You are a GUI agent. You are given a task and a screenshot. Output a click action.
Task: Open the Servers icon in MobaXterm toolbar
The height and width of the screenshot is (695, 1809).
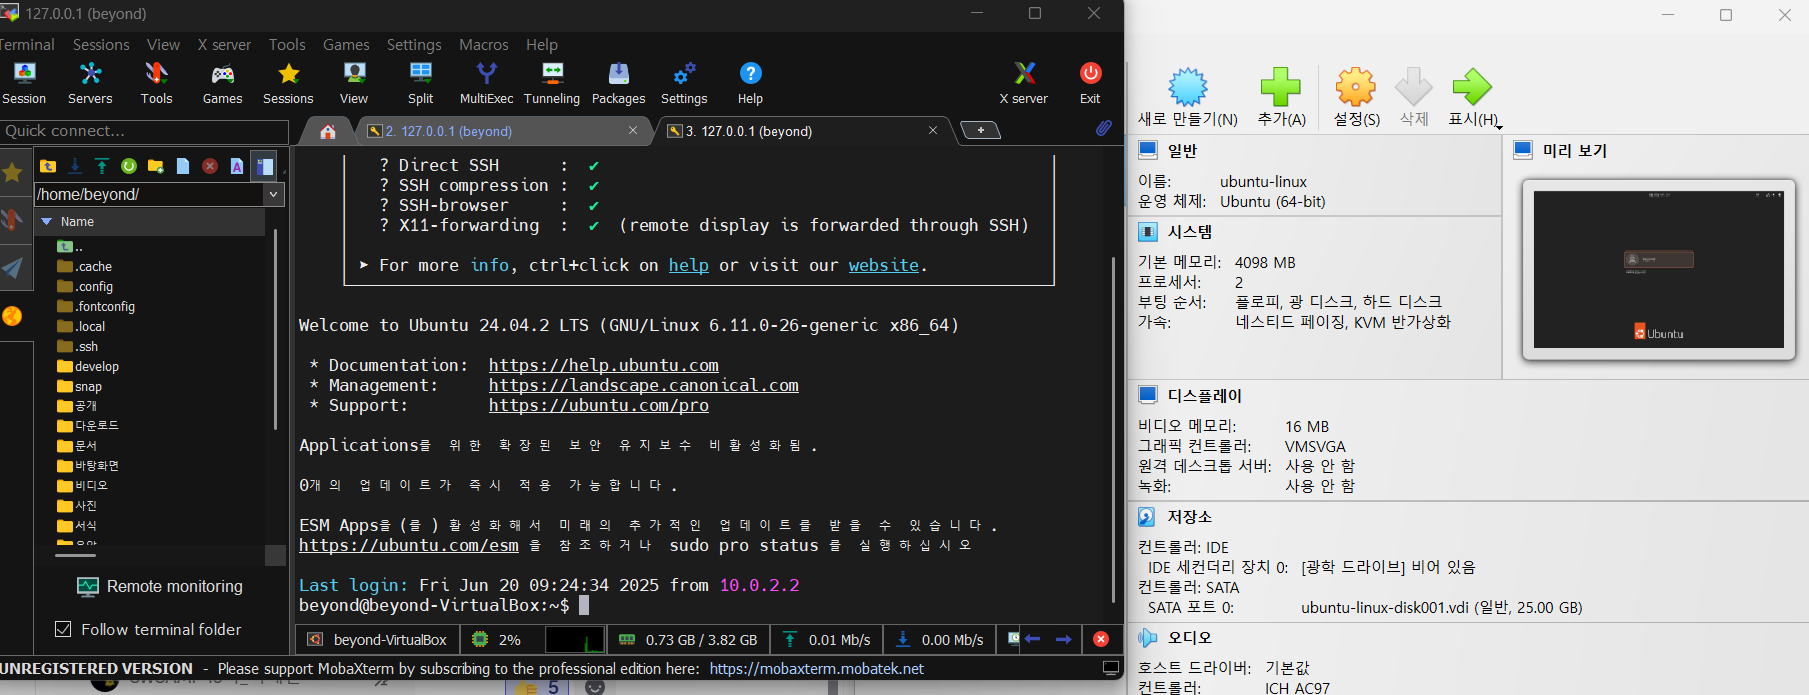click(x=90, y=83)
